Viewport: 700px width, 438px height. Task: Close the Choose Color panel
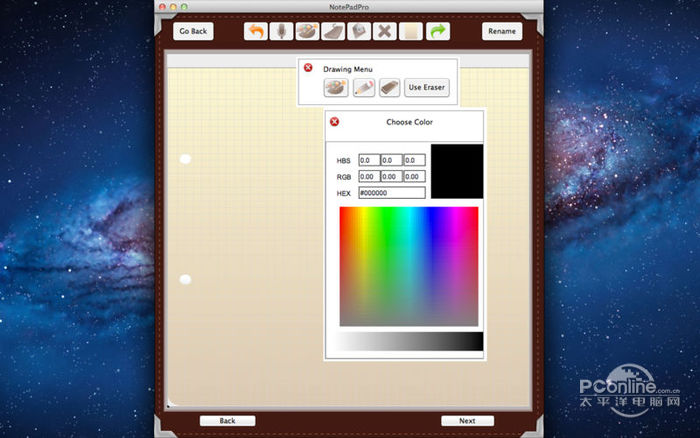click(x=334, y=121)
